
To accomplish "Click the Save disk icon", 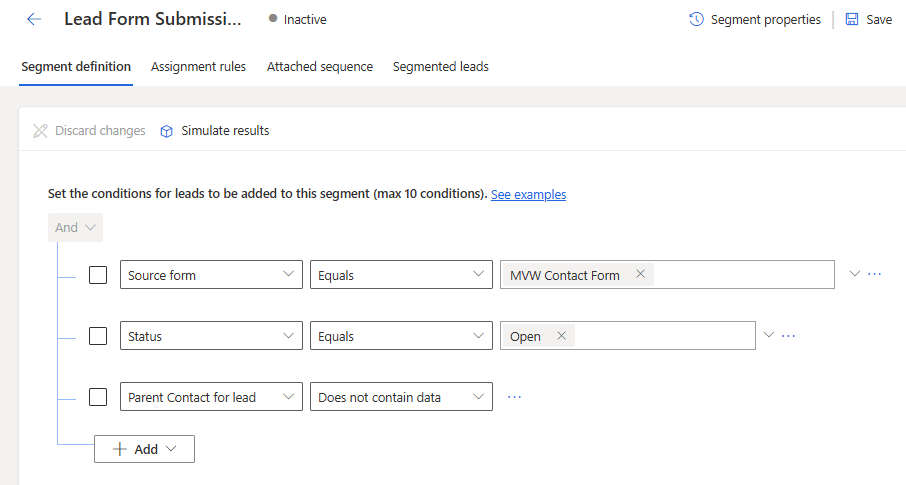I will tap(852, 19).
